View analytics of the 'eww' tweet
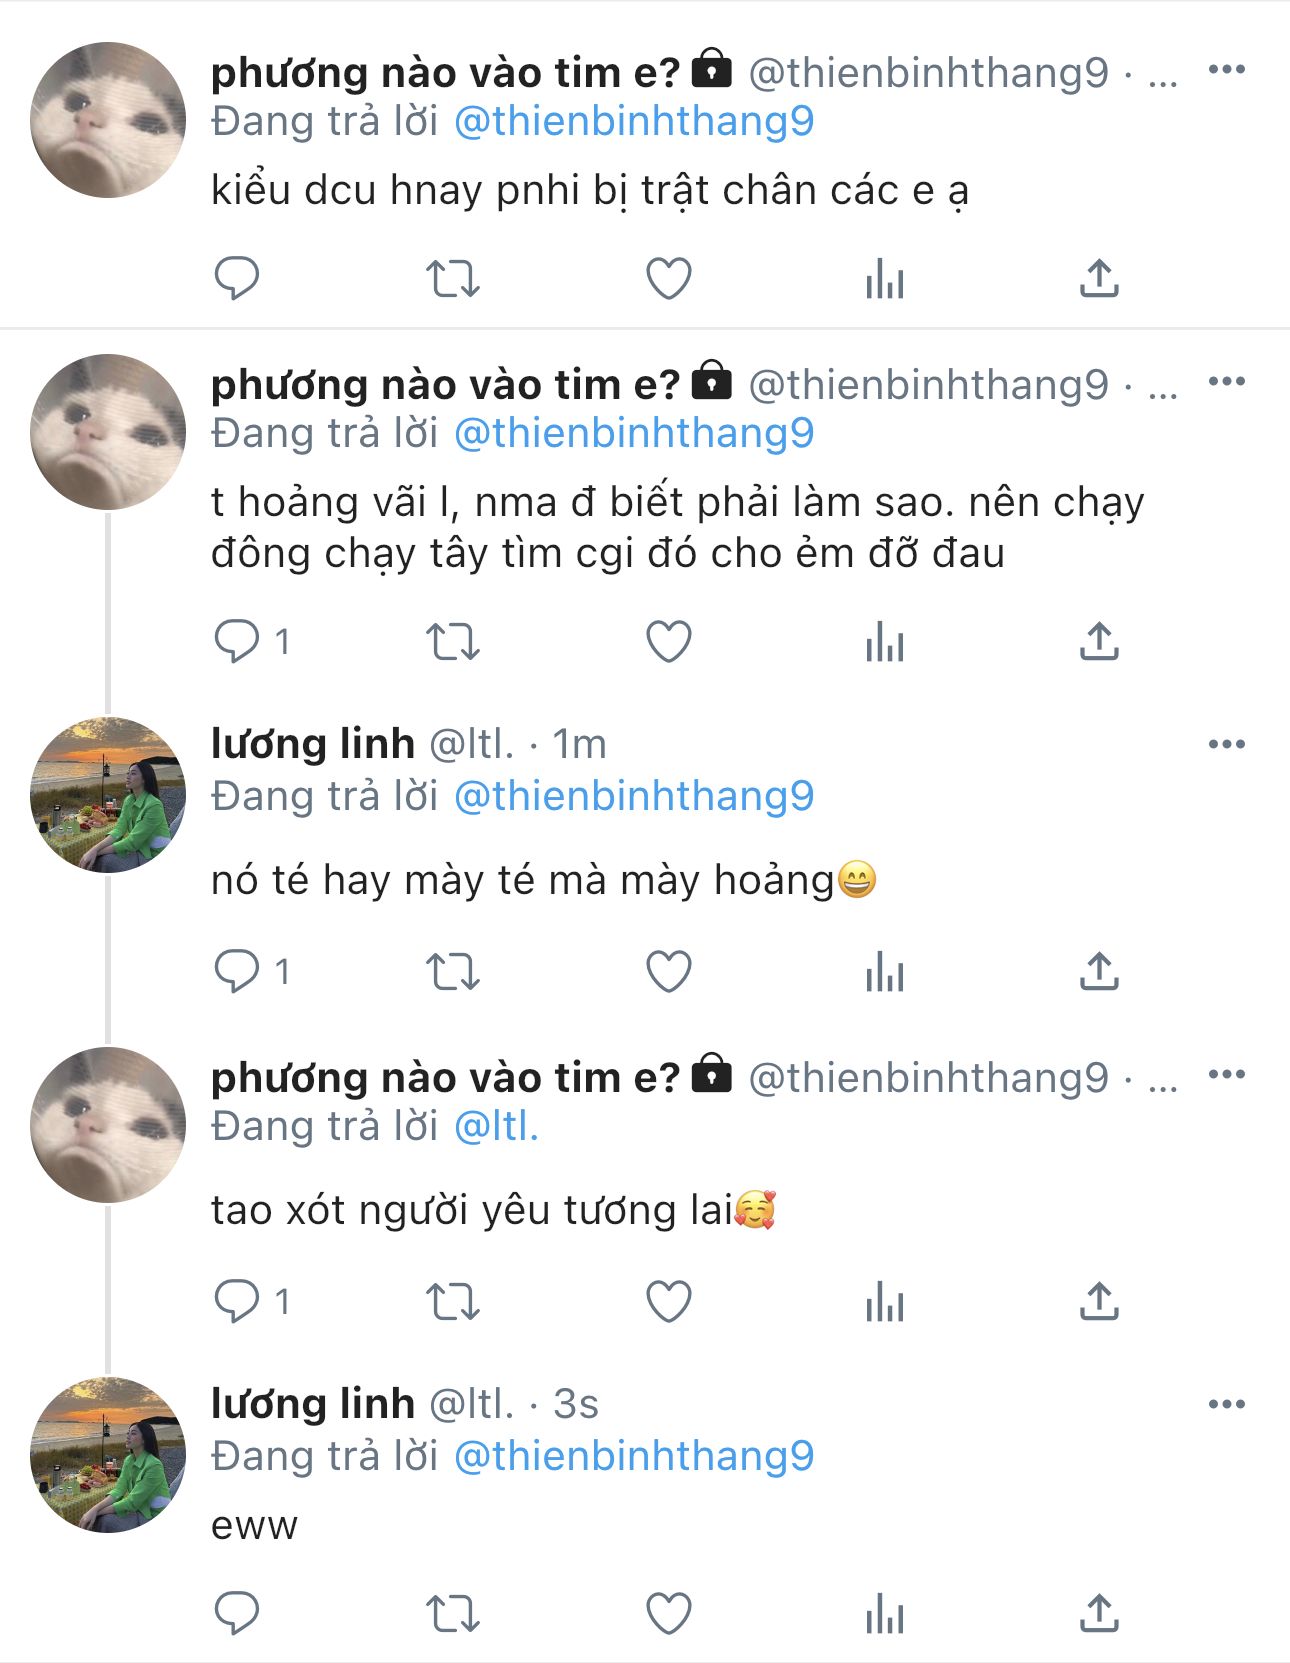 (885, 1613)
